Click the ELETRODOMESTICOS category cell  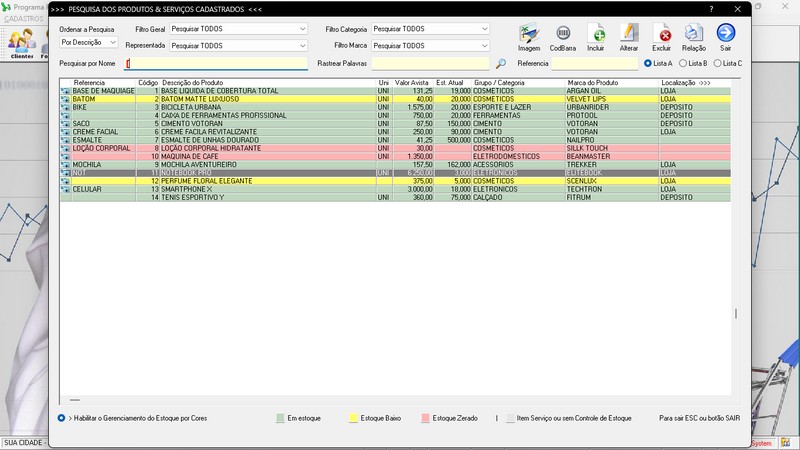coord(506,156)
